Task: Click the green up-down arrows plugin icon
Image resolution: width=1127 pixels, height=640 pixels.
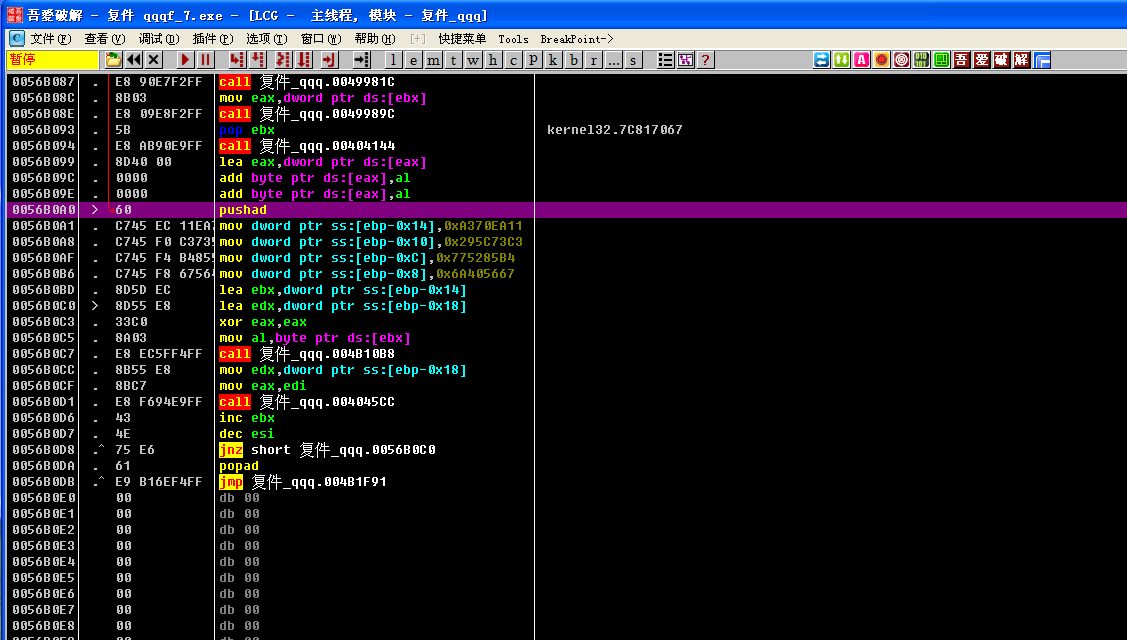Action: coord(842,60)
